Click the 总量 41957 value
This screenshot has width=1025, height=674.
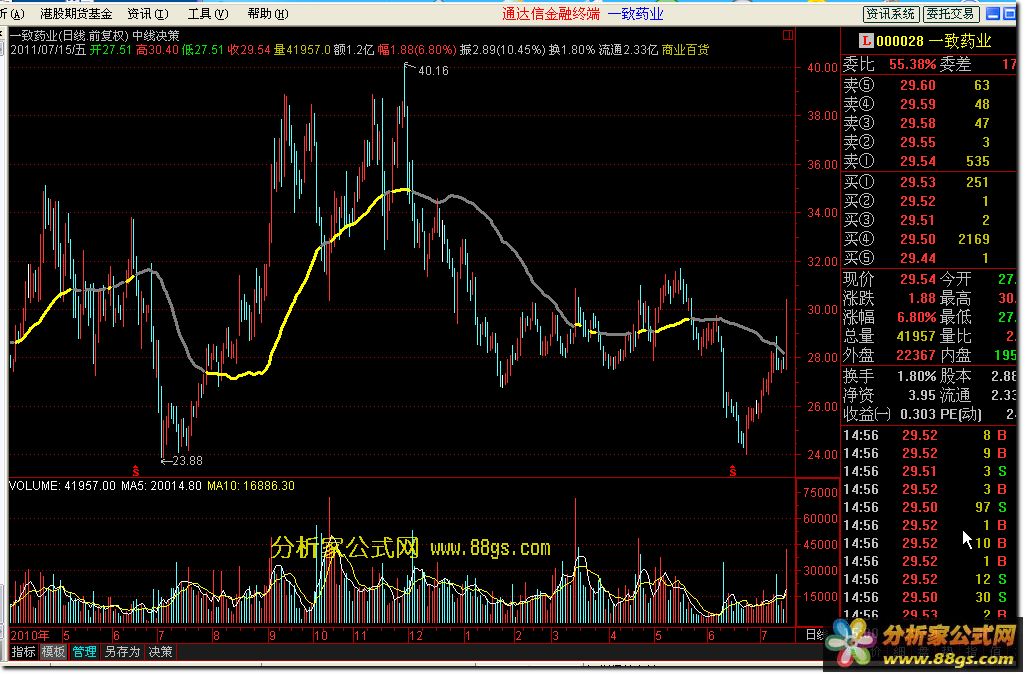[x=916, y=337]
